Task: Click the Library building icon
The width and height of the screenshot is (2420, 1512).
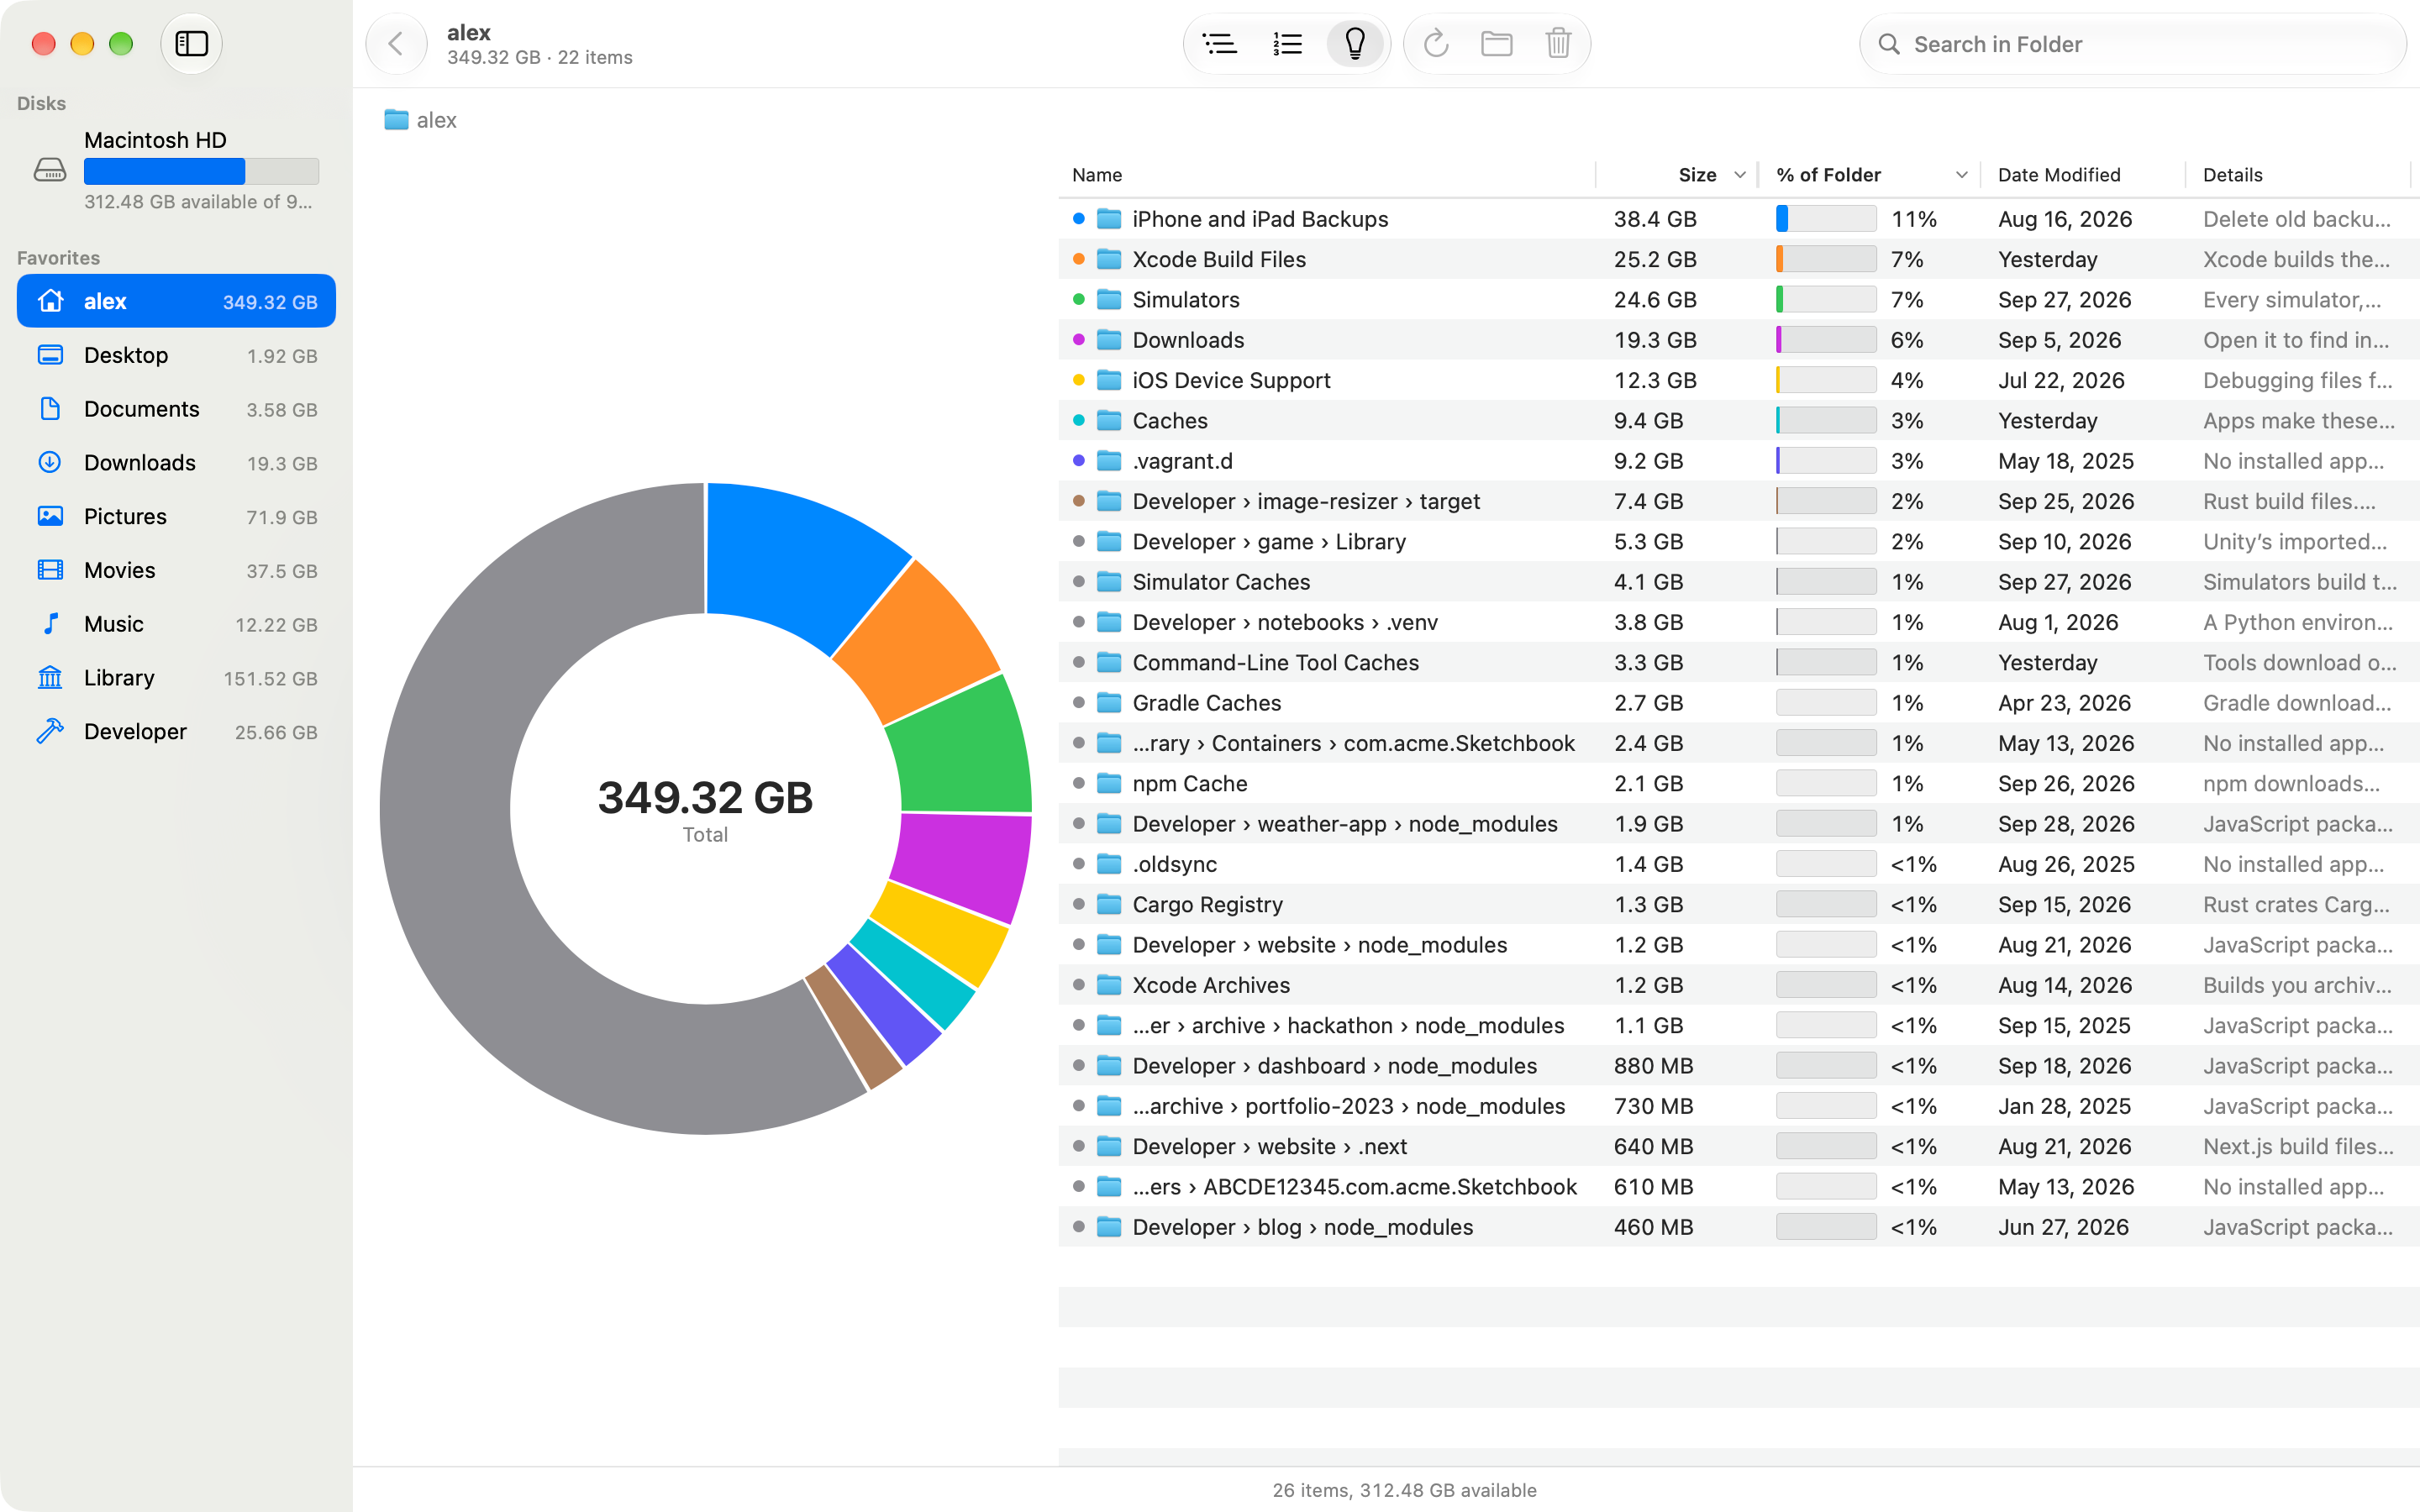Action: click(50, 678)
